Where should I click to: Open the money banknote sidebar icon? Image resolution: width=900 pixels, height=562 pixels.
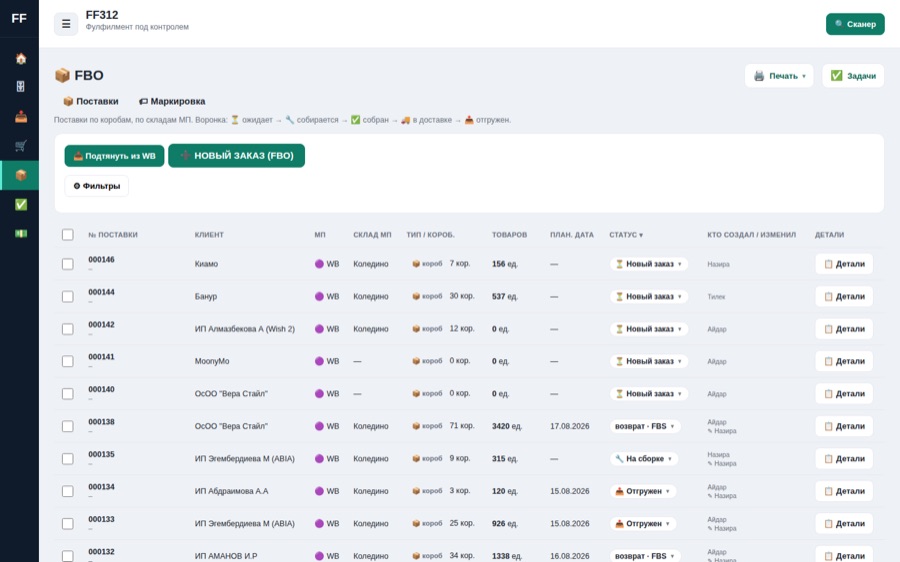(x=21, y=234)
